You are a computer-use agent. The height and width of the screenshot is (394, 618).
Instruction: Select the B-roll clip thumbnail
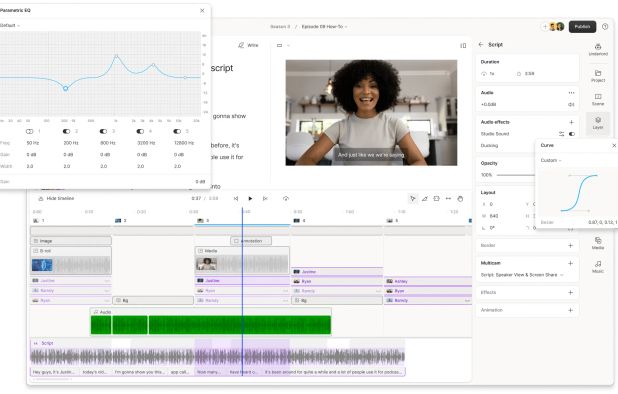point(42,265)
